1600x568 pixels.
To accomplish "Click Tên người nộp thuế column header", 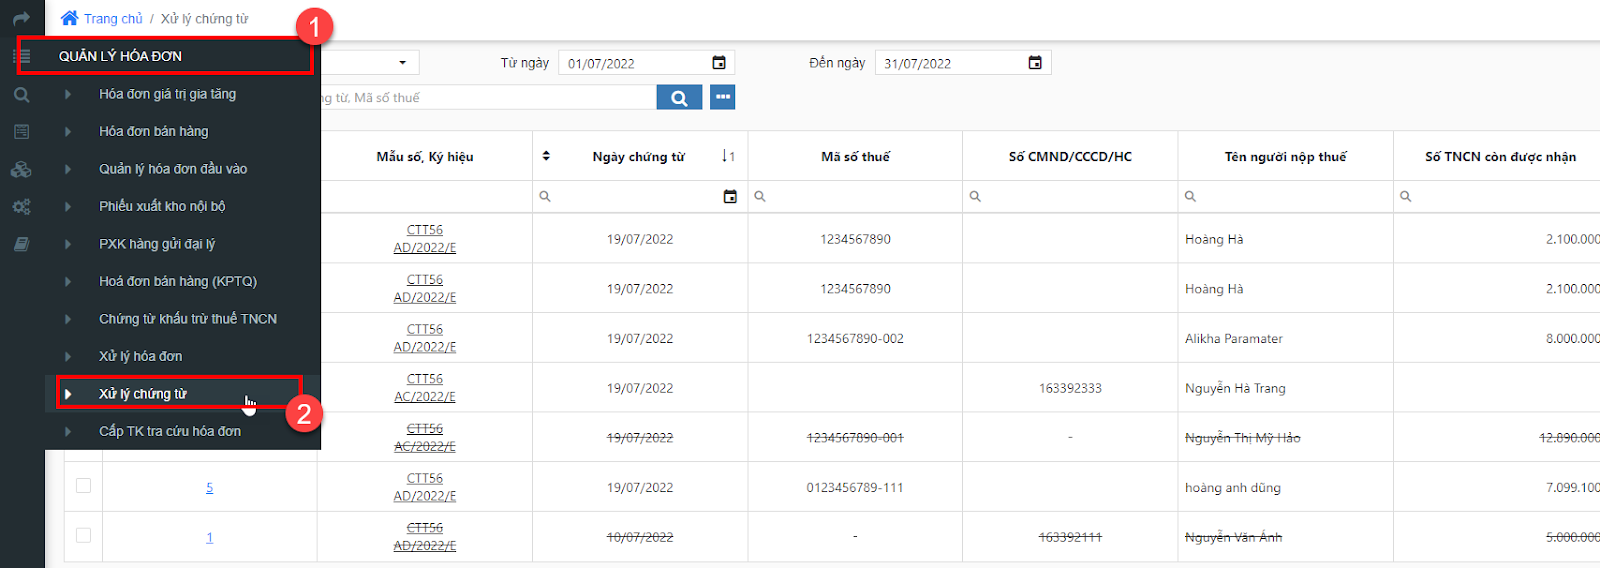I will click(x=1285, y=156).
